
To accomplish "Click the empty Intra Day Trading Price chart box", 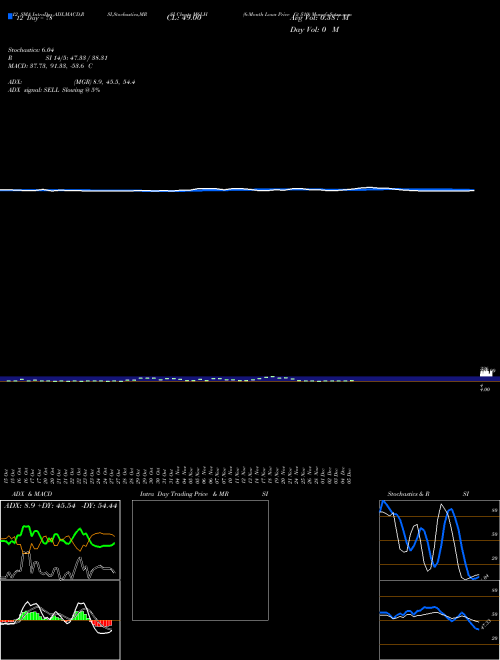I will coord(200,560).
